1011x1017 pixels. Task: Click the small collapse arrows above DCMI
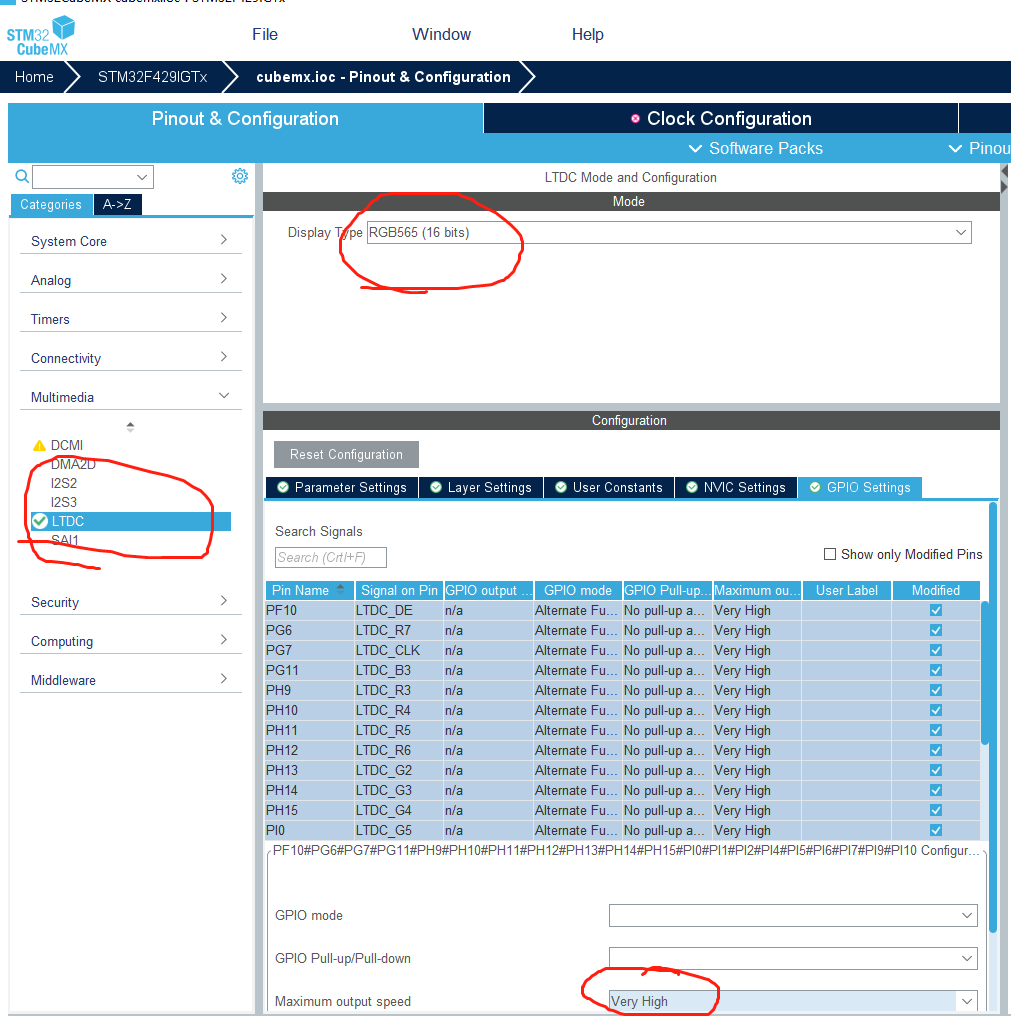[130, 427]
